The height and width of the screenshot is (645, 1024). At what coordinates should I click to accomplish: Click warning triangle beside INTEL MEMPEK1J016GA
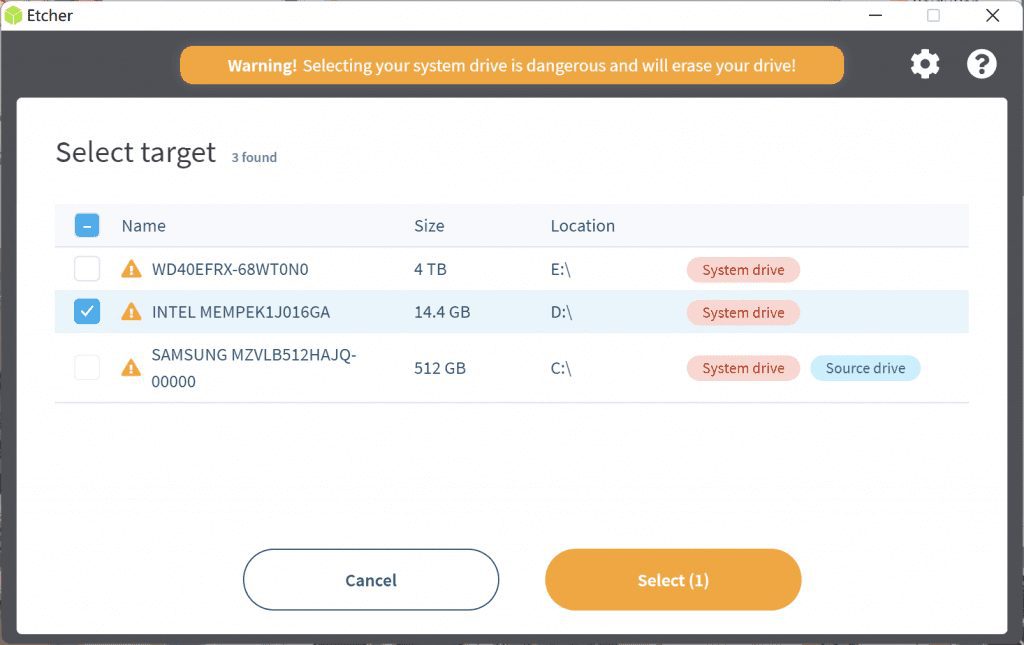pos(131,312)
